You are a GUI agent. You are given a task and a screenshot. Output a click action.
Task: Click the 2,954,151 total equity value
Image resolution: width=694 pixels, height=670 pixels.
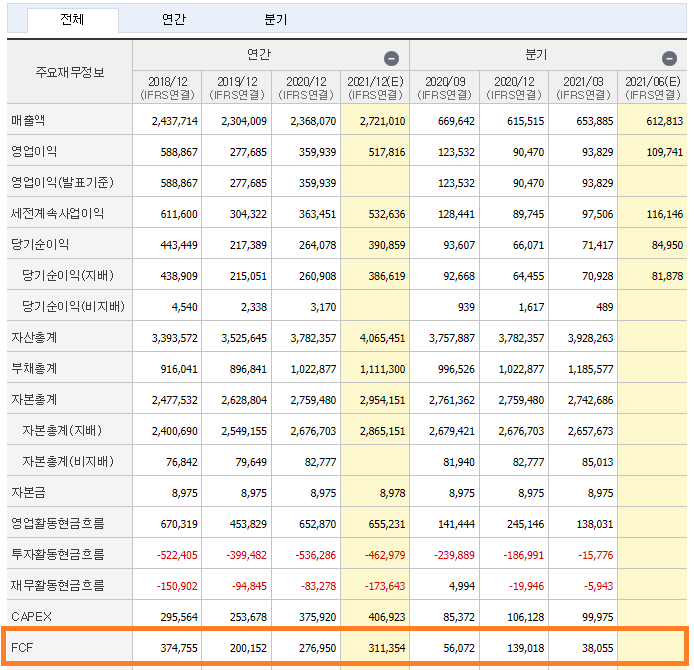pyautogui.click(x=382, y=400)
